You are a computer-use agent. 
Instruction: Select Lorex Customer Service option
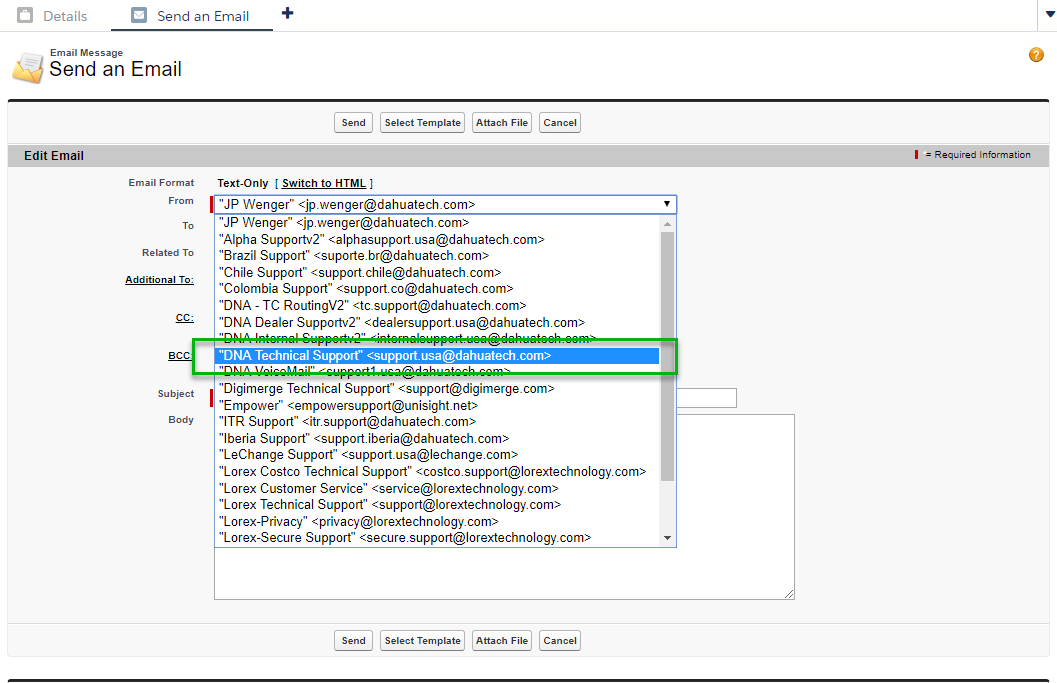(x=437, y=488)
